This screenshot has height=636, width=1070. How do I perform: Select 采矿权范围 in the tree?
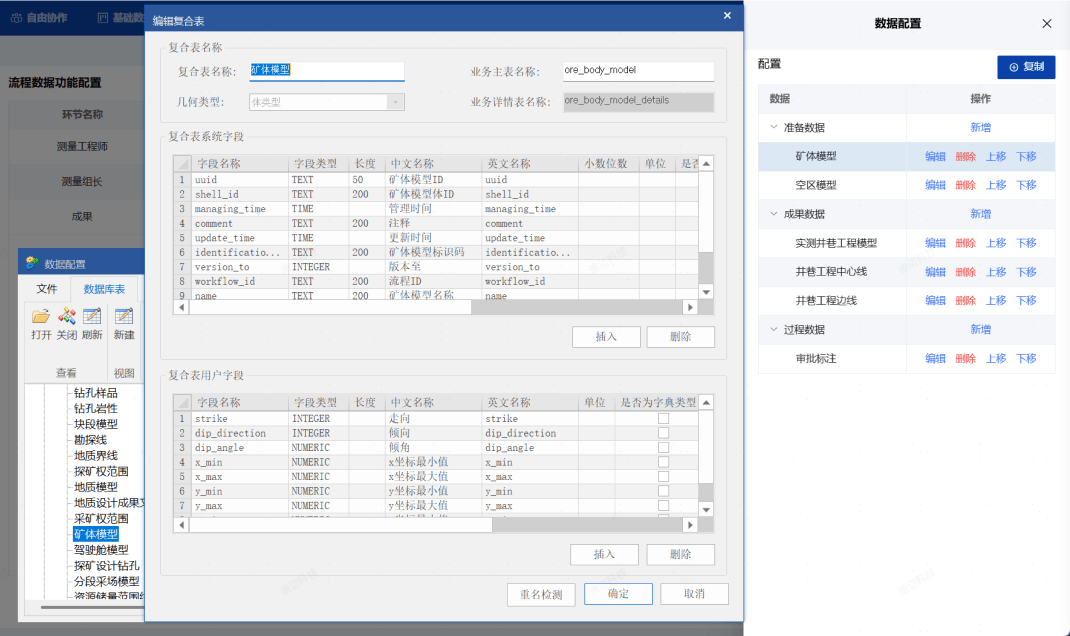(101, 518)
